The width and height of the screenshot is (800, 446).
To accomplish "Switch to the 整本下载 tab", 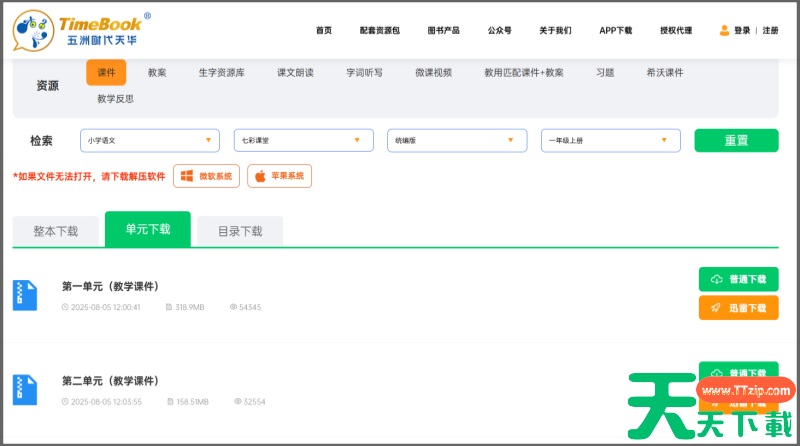I will tap(56, 231).
